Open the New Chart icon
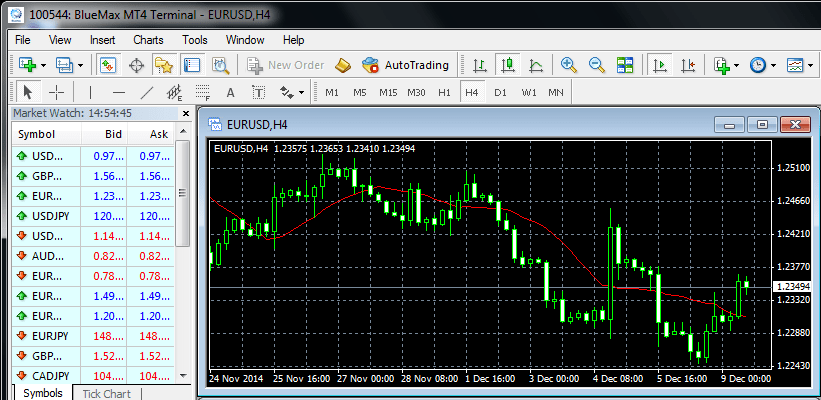This screenshot has height=400, width=821. (x=27, y=65)
